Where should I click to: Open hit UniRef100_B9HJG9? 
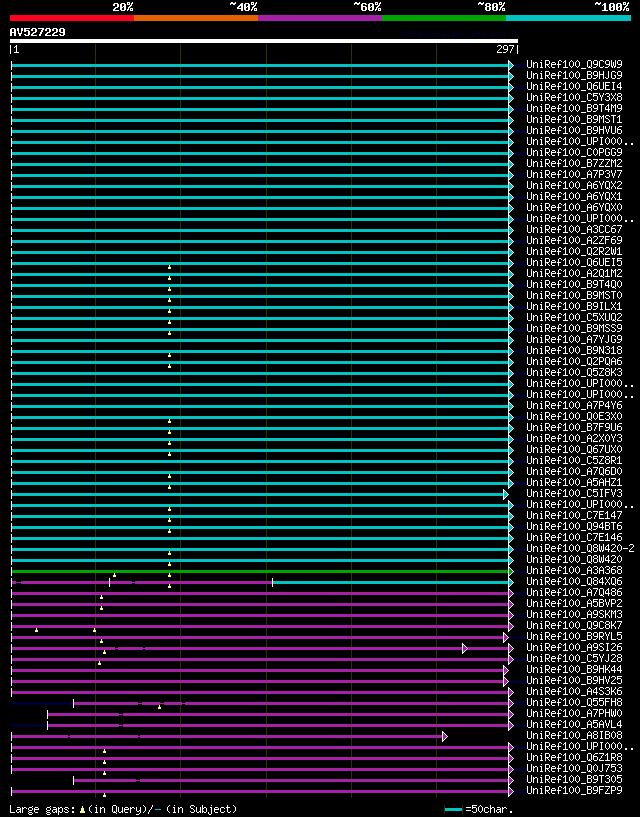point(574,76)
